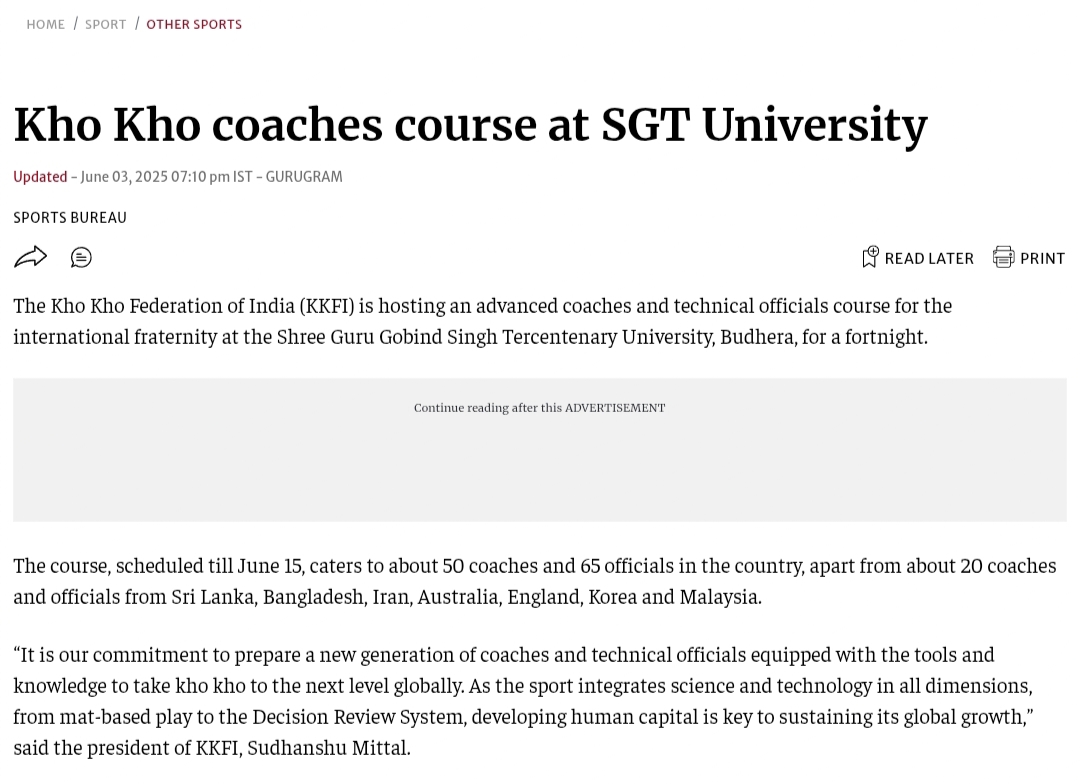Click the Read Later bookmark icon

tap(870, 257)
